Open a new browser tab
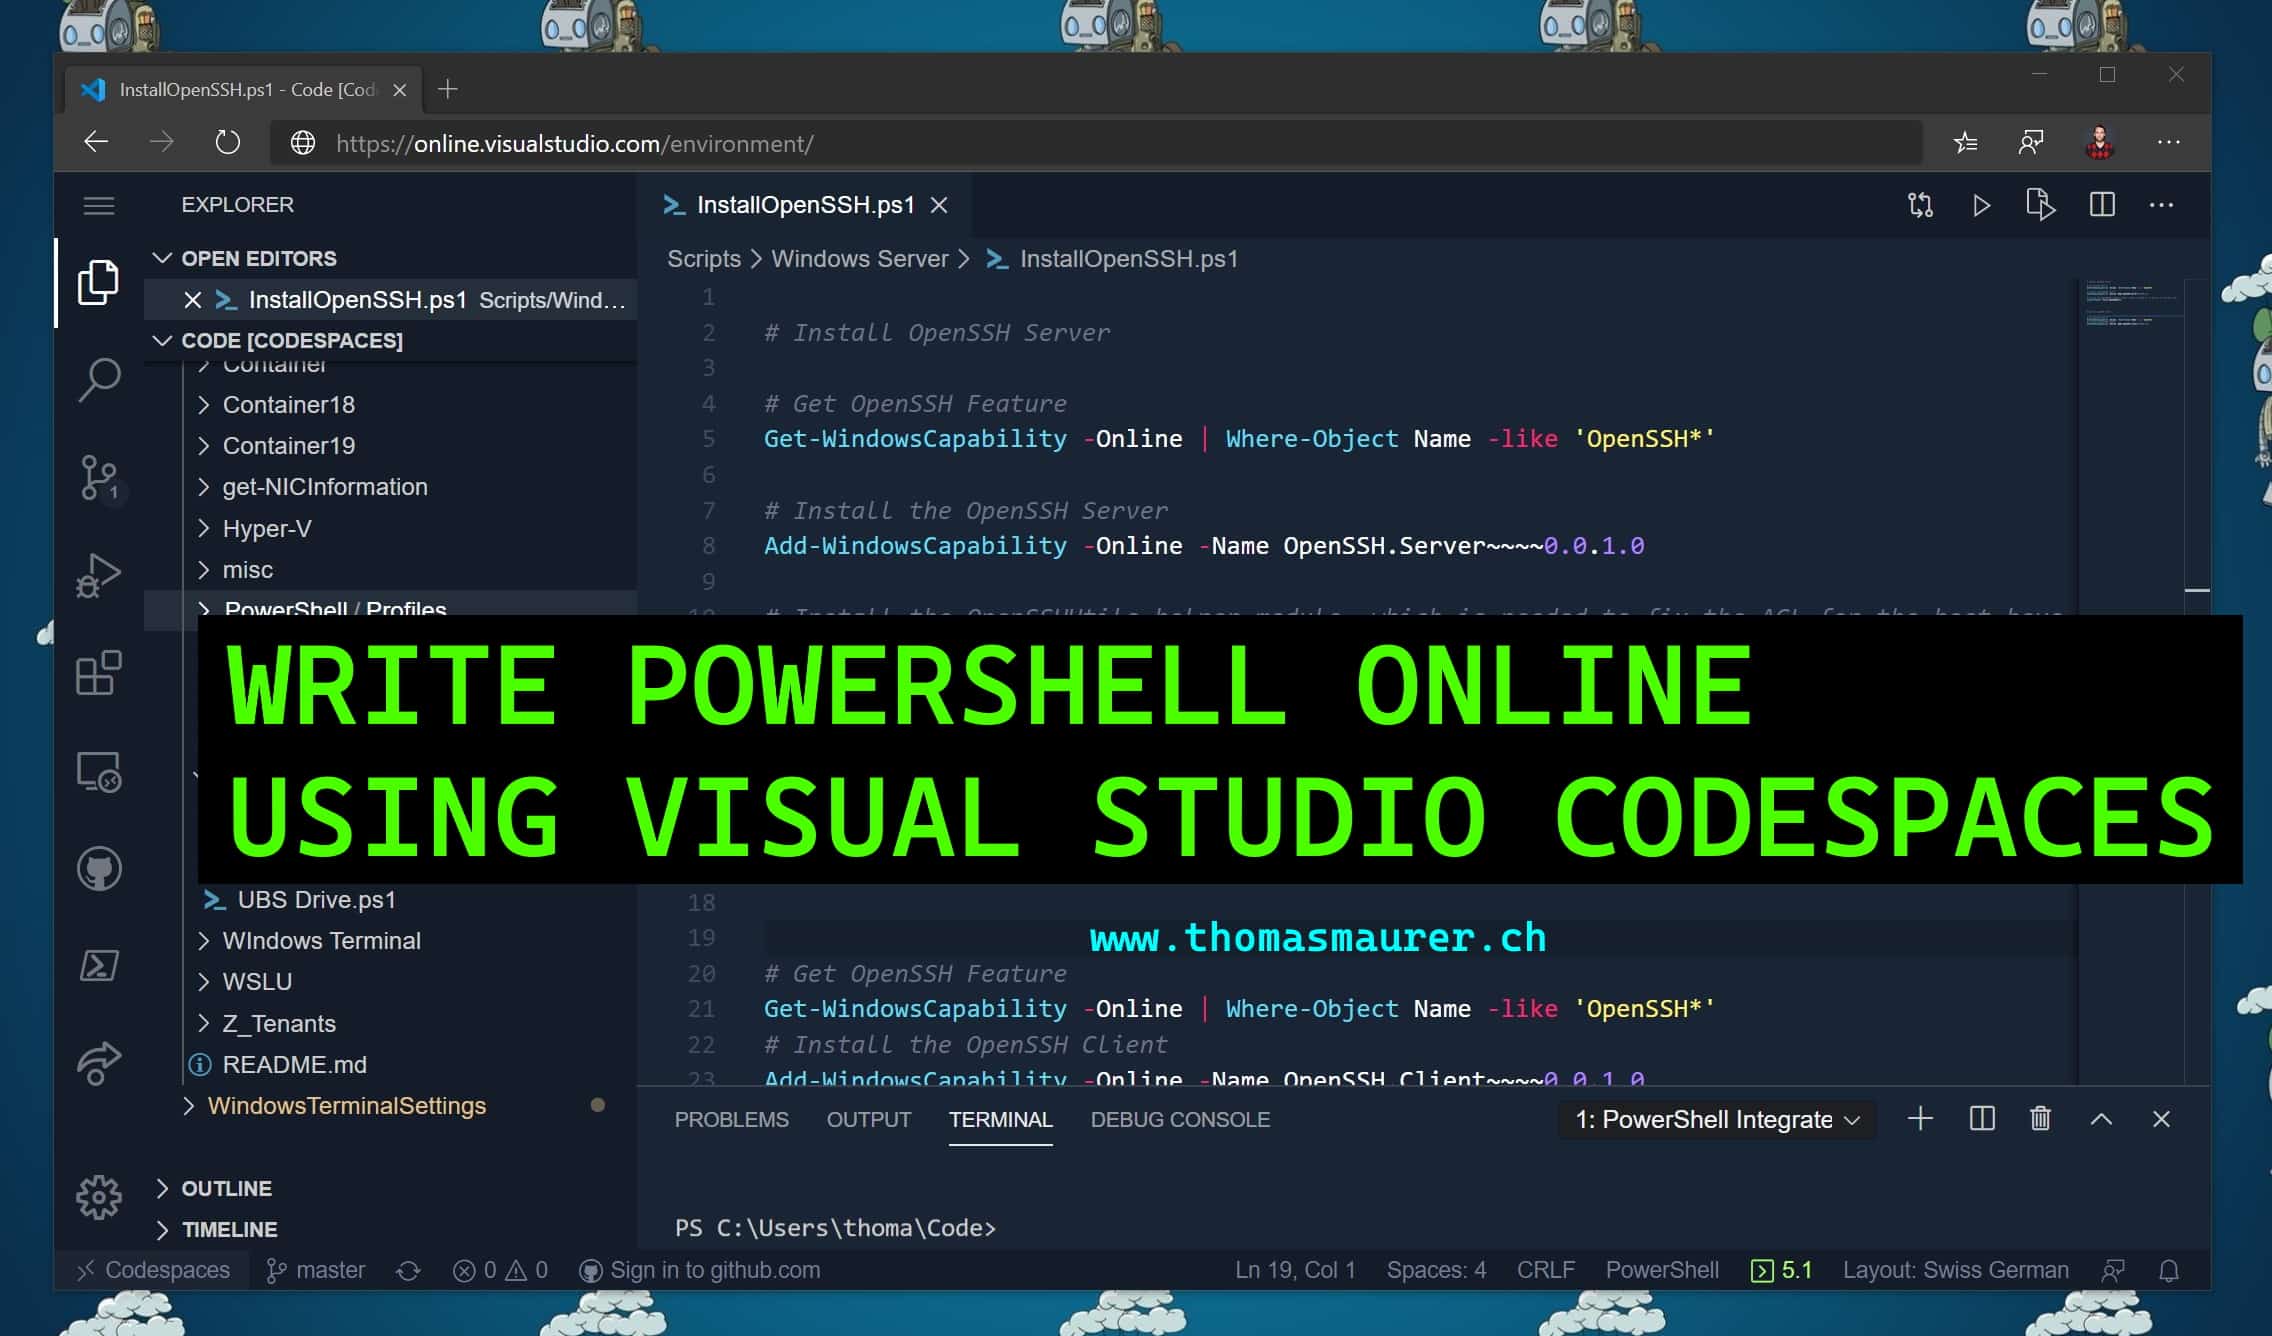The width and height of the screenshot is (2272, 1336). [447, 89]
